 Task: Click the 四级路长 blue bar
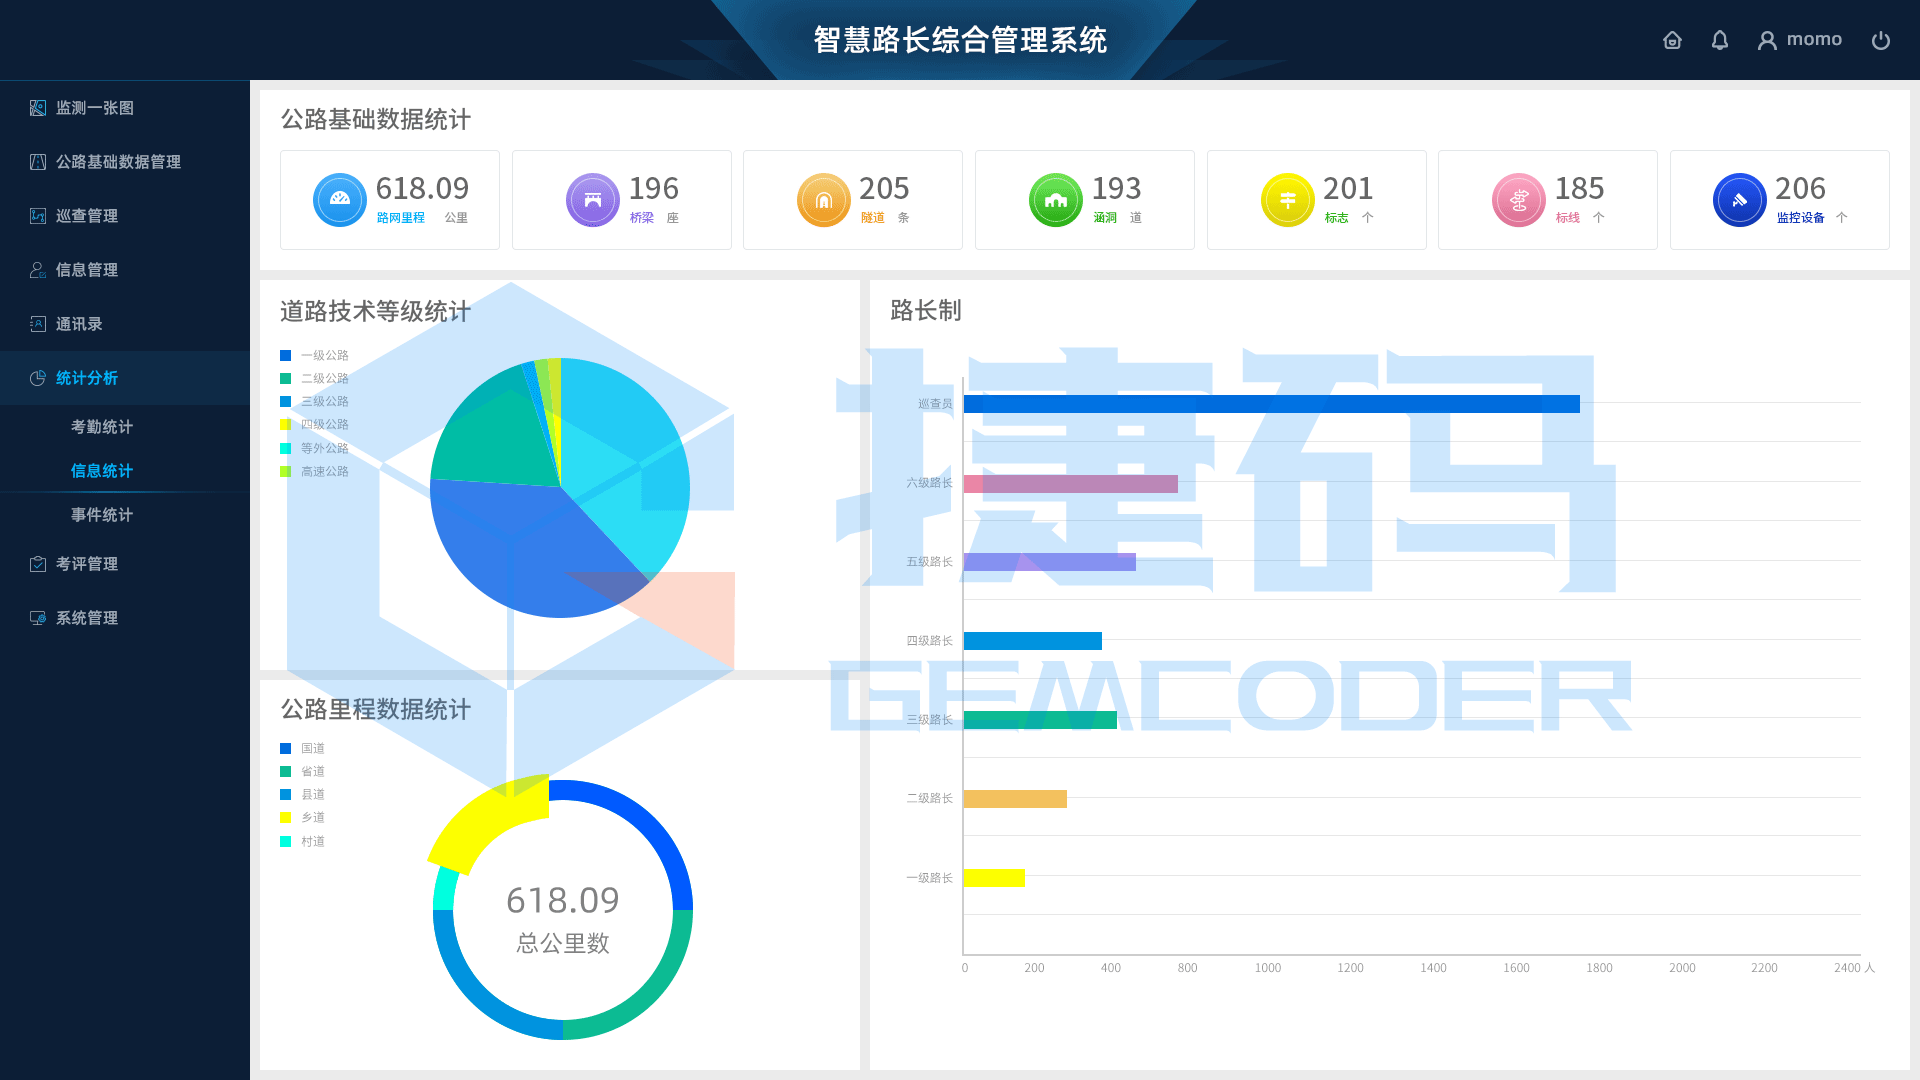coord(1032,641)
